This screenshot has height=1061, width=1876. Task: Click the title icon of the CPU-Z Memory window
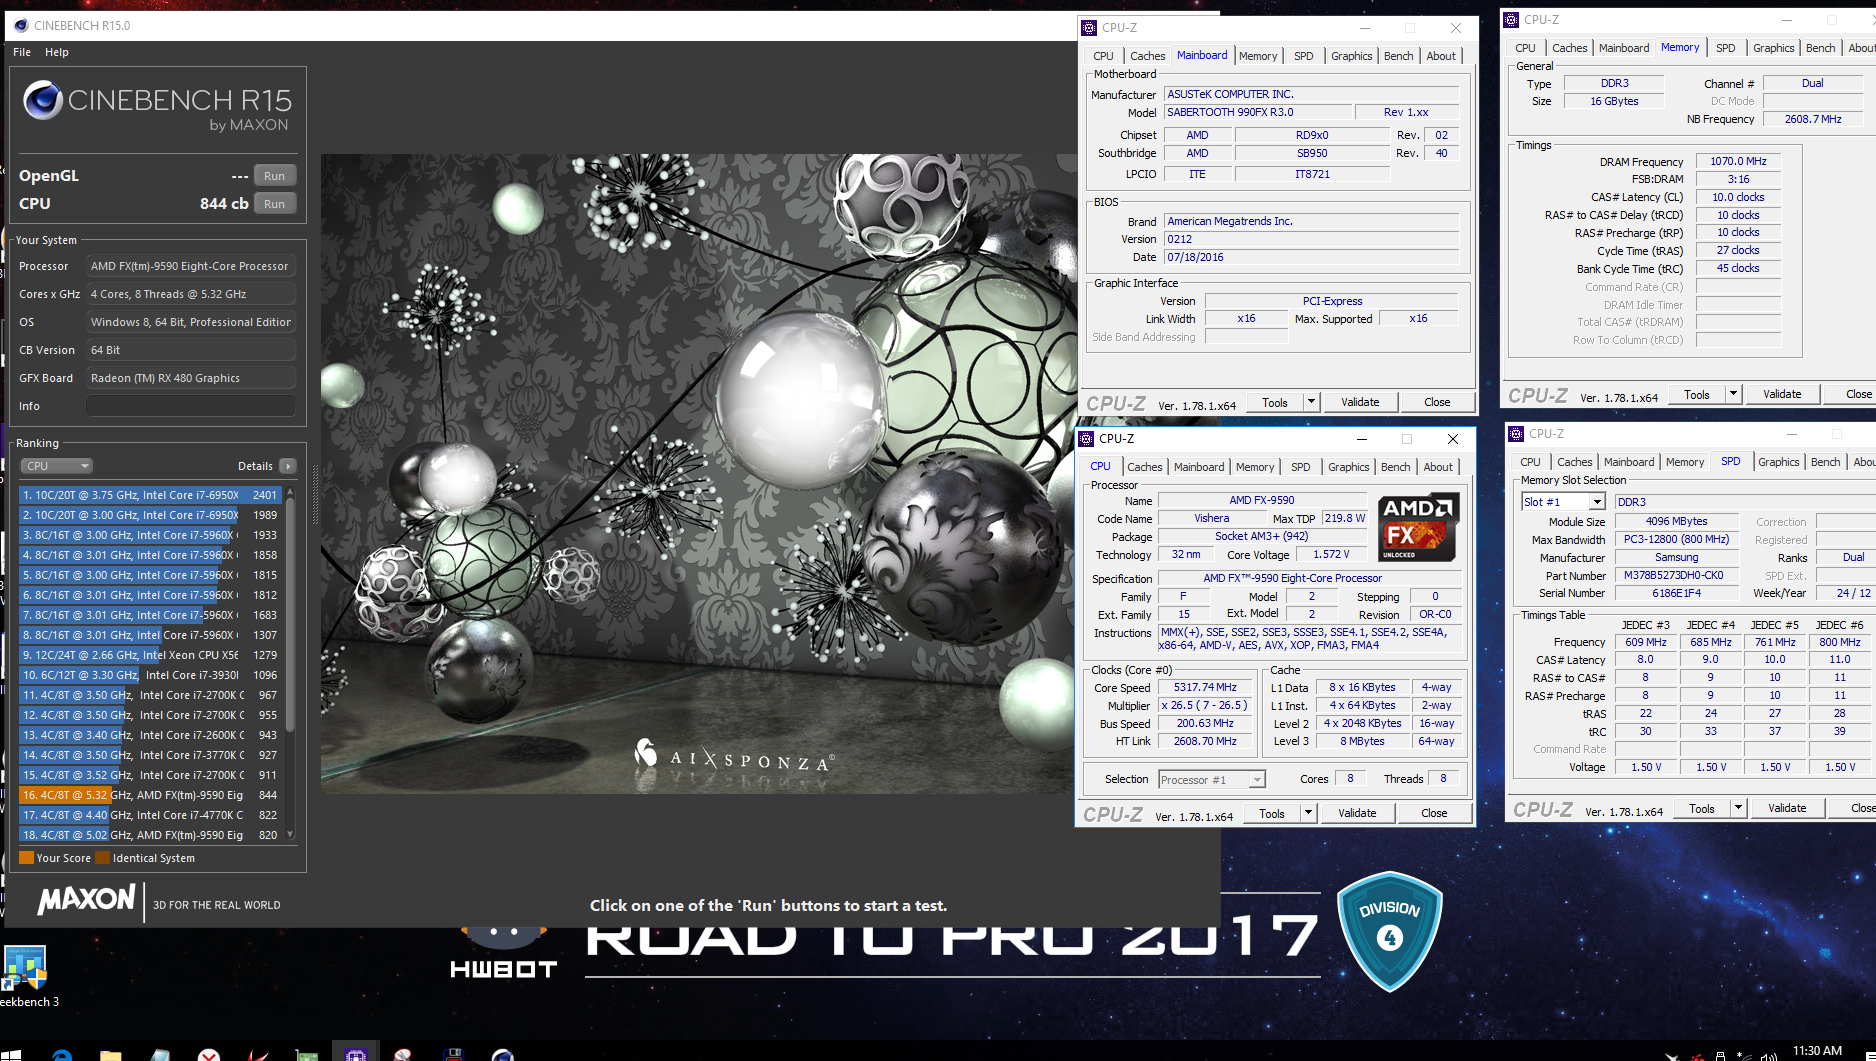[x=1512, y=20]
